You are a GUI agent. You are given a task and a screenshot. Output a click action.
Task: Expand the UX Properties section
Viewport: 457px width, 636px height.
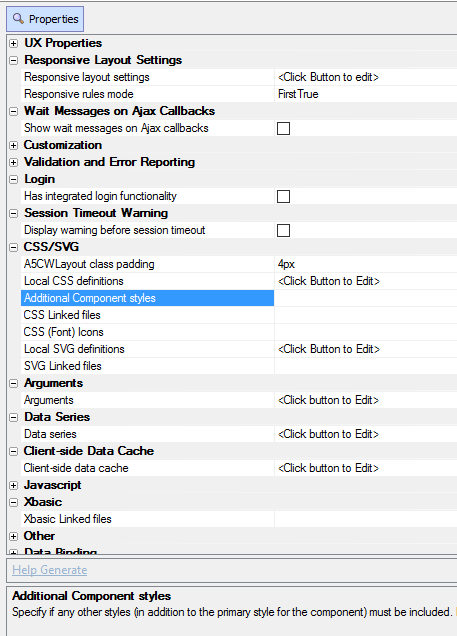[x=13, y=43]
